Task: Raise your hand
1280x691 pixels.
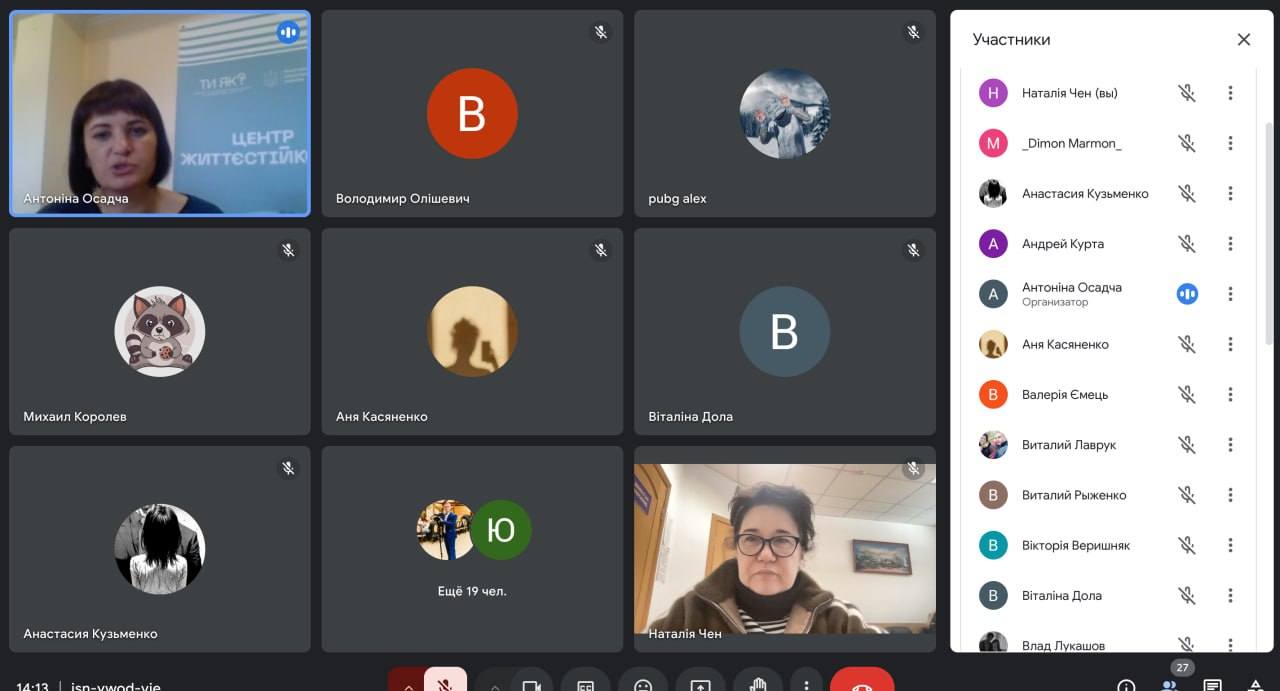Action: (757, 684)
